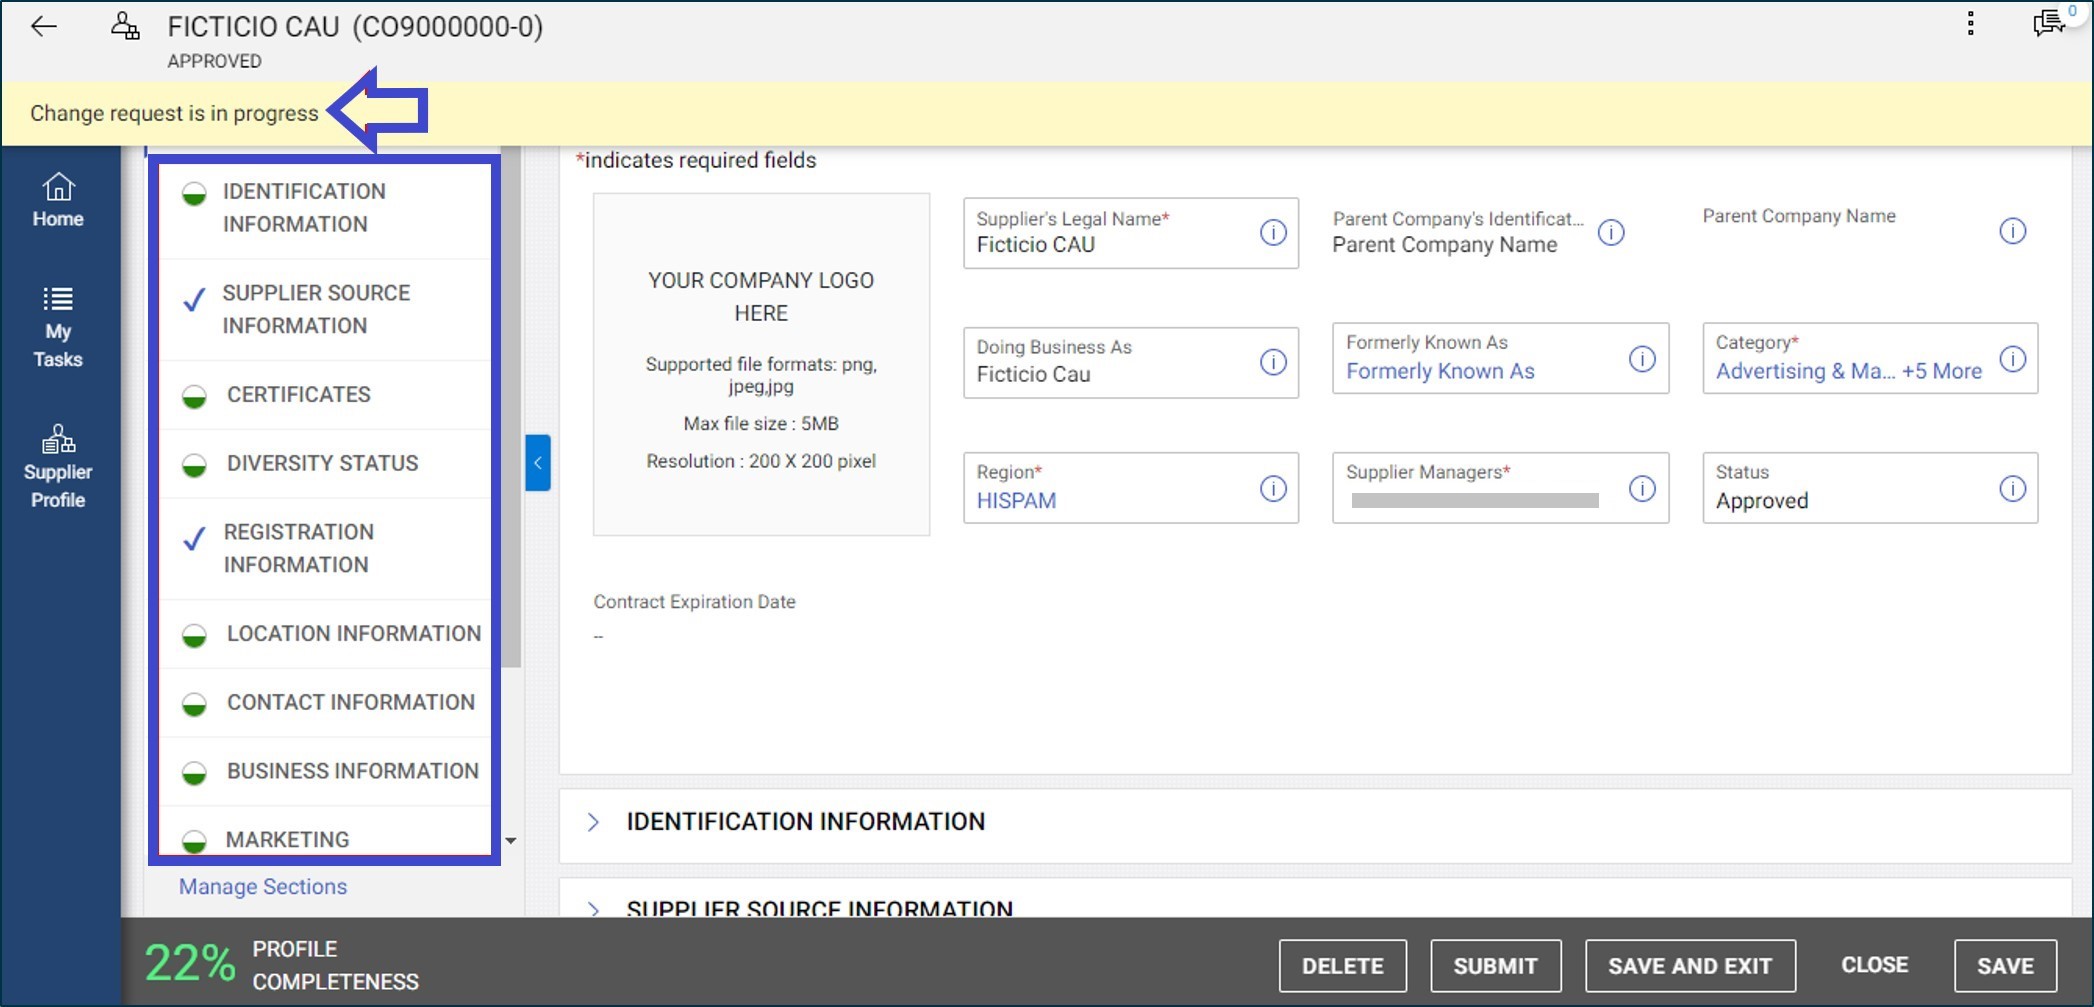Click the back arrow to return

tap(44, 26)
